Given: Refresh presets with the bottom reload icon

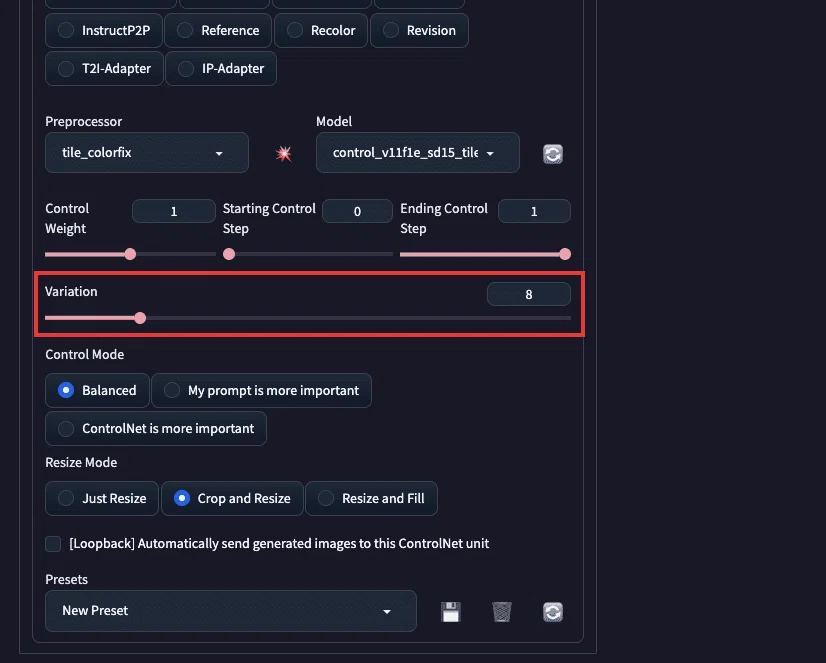Looking at the screenshot, I should [x=553, y=612].
